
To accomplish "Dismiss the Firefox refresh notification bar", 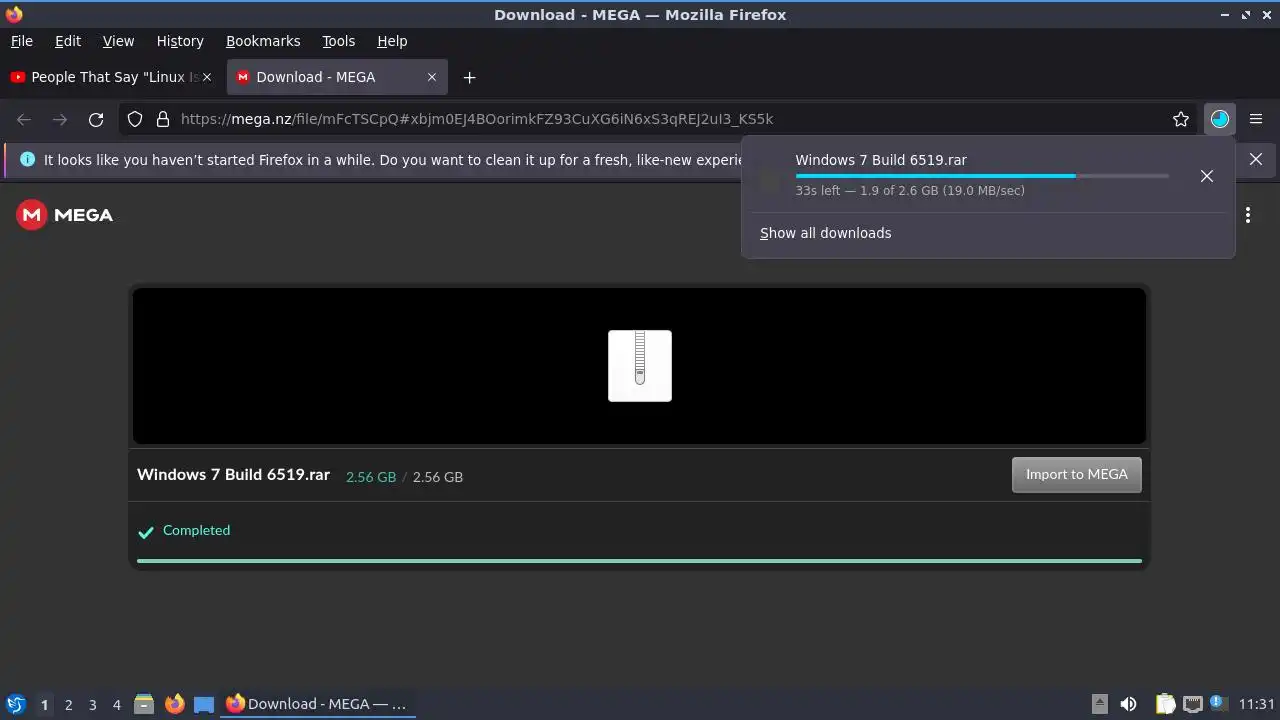I will pos(1256,159).
